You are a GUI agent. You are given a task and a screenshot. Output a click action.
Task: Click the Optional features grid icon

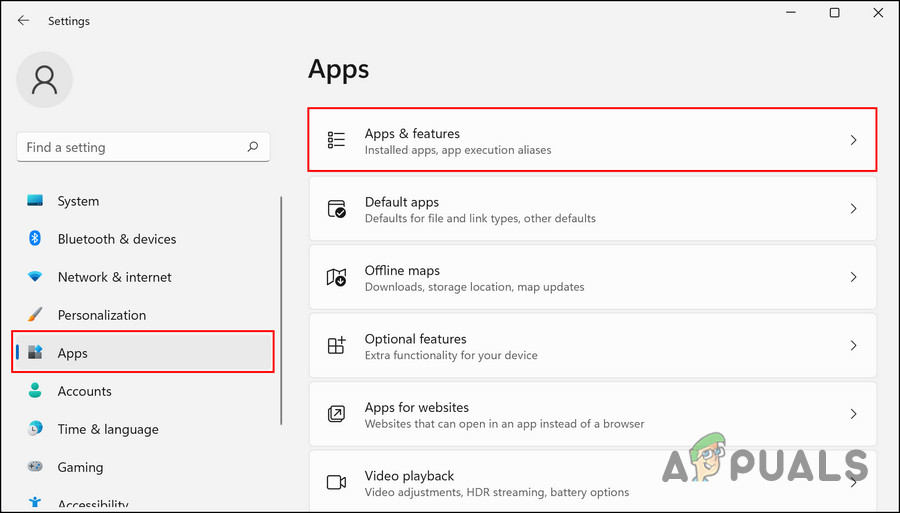tap(336, 345)
